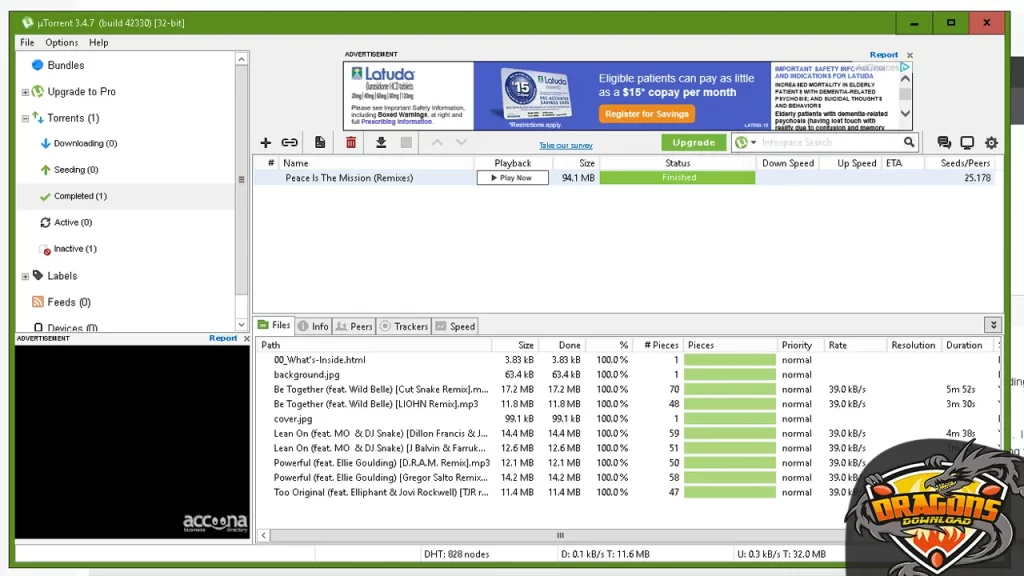Viewport: 1024px width, 576px height.
Task: Open Preferences gear icon
Action: 991,143
